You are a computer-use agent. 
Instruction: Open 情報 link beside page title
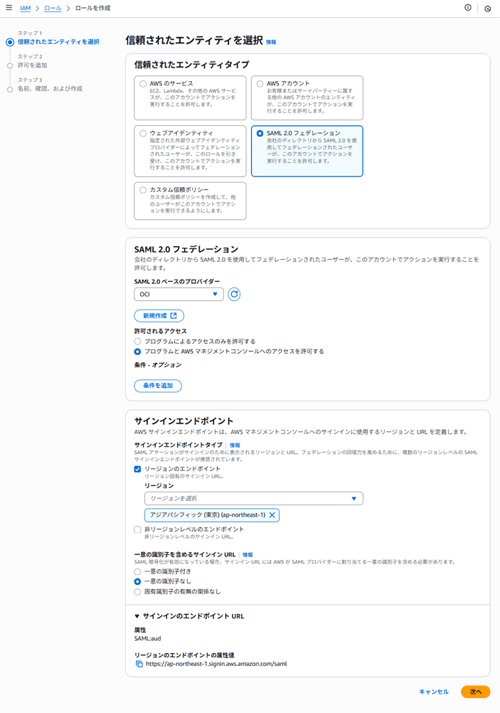271,42
